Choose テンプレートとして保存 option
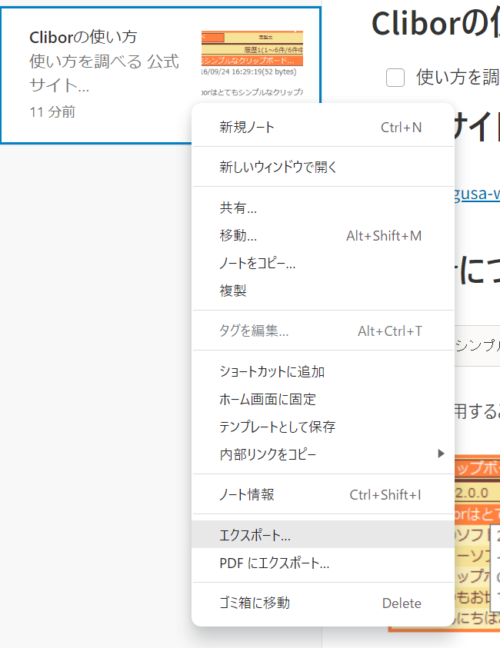500x648 pixels. tap(323, 426)
